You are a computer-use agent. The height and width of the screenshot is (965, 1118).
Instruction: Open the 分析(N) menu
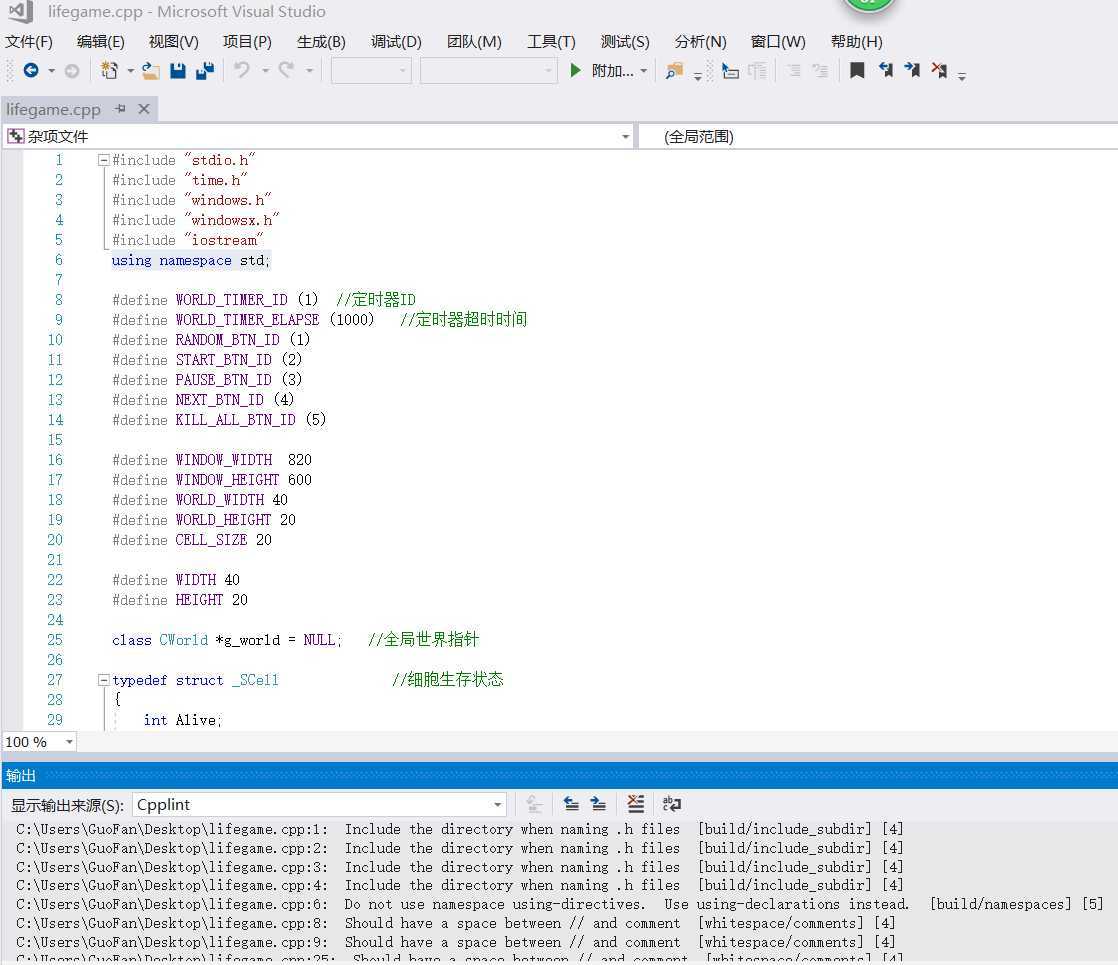pyautogui.click(x=700, y=41)
